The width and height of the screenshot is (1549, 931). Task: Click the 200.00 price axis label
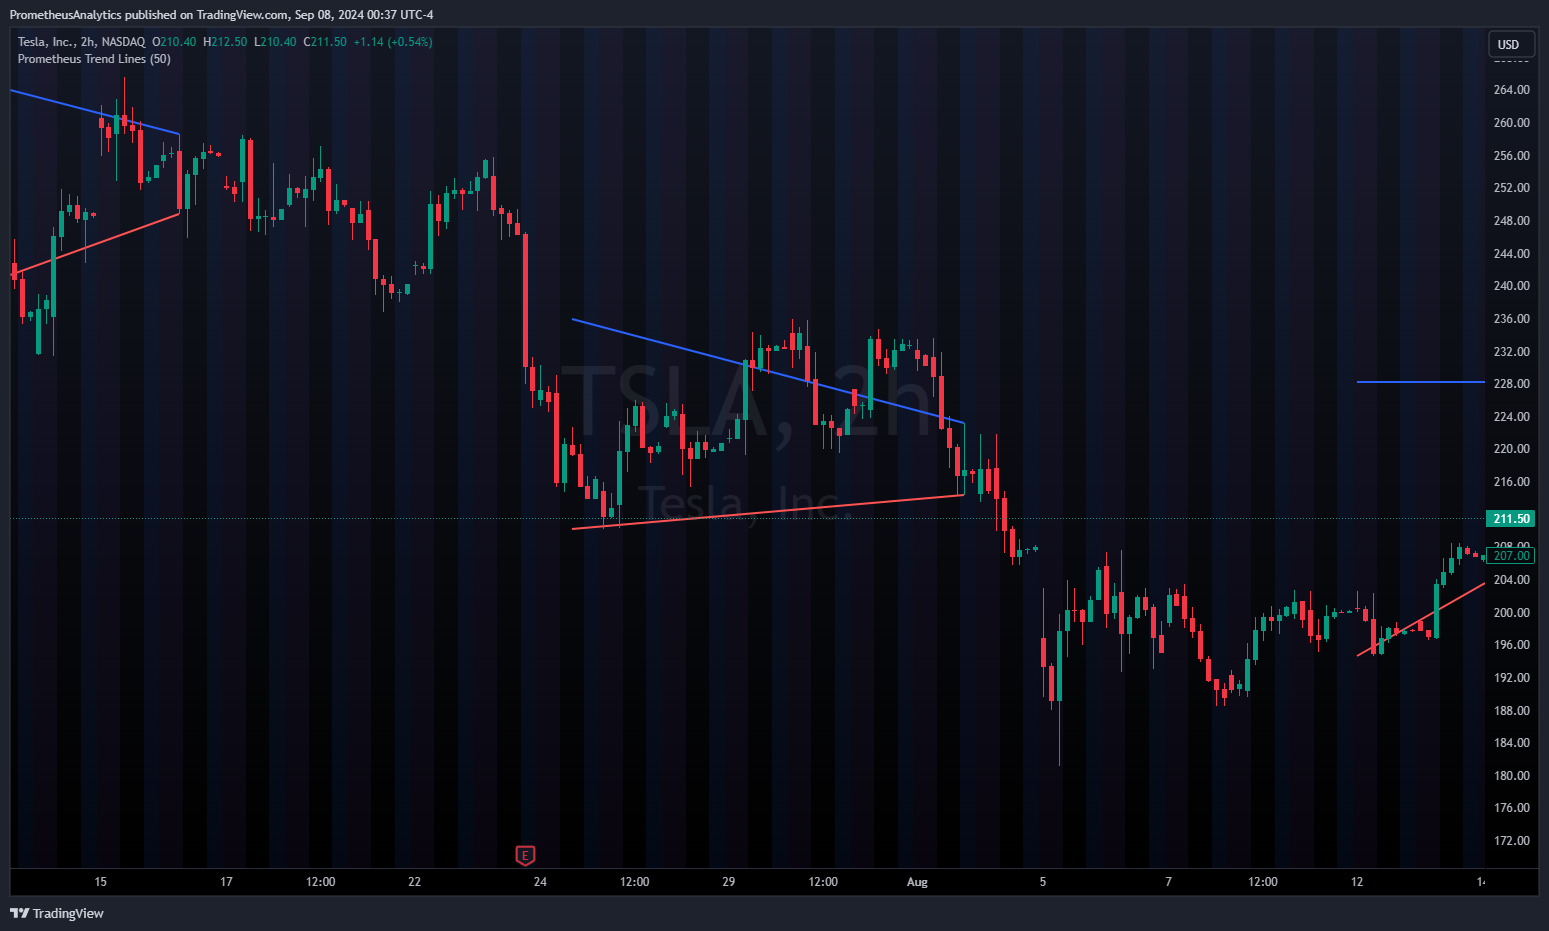point(1511,613)
